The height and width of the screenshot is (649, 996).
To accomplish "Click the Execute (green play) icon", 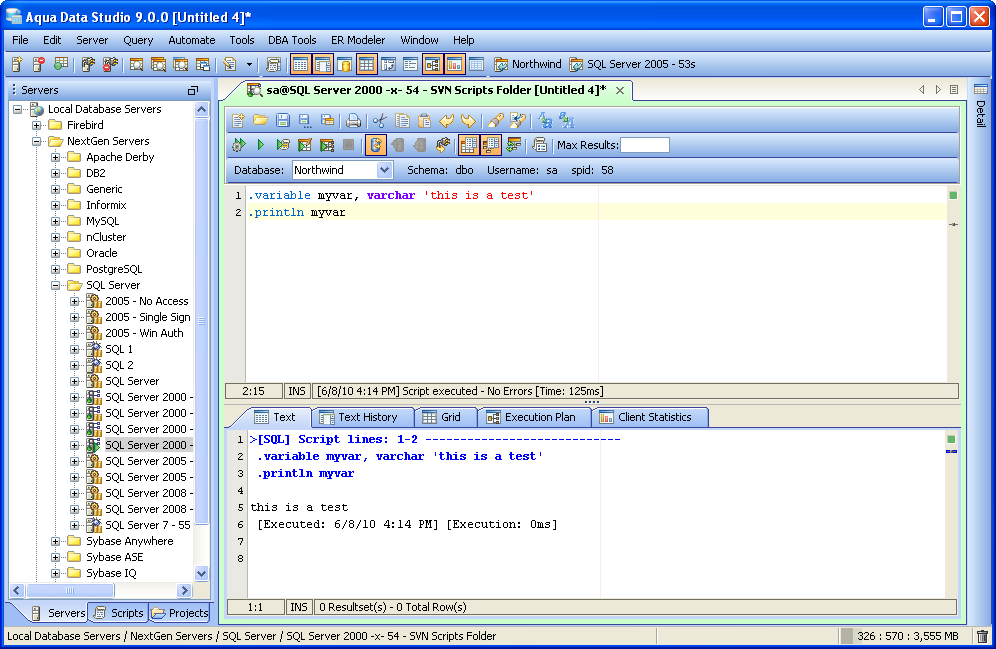I will tap(260, 145).
